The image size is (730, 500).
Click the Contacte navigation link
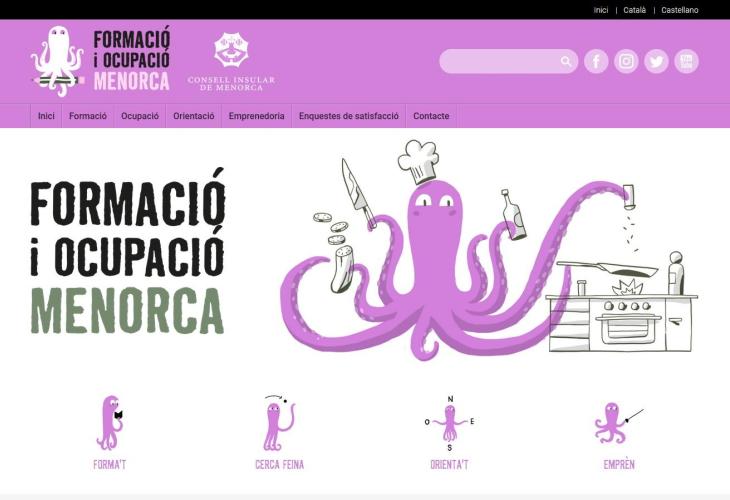click(431, 116)
